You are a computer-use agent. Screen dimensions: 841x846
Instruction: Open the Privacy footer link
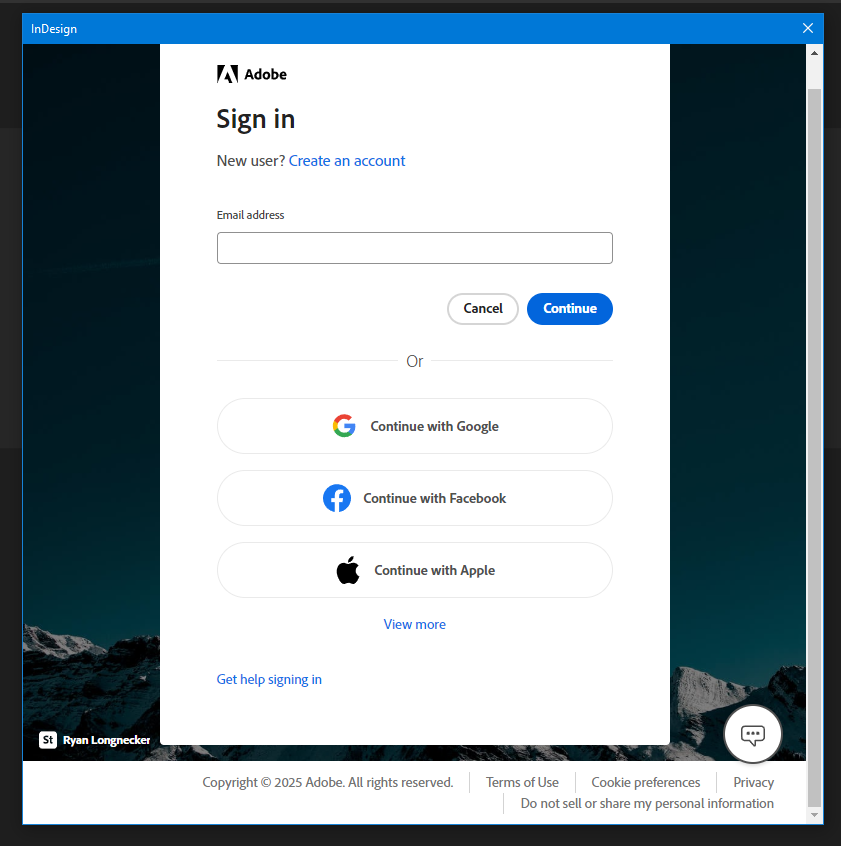[x=754, y=782]
